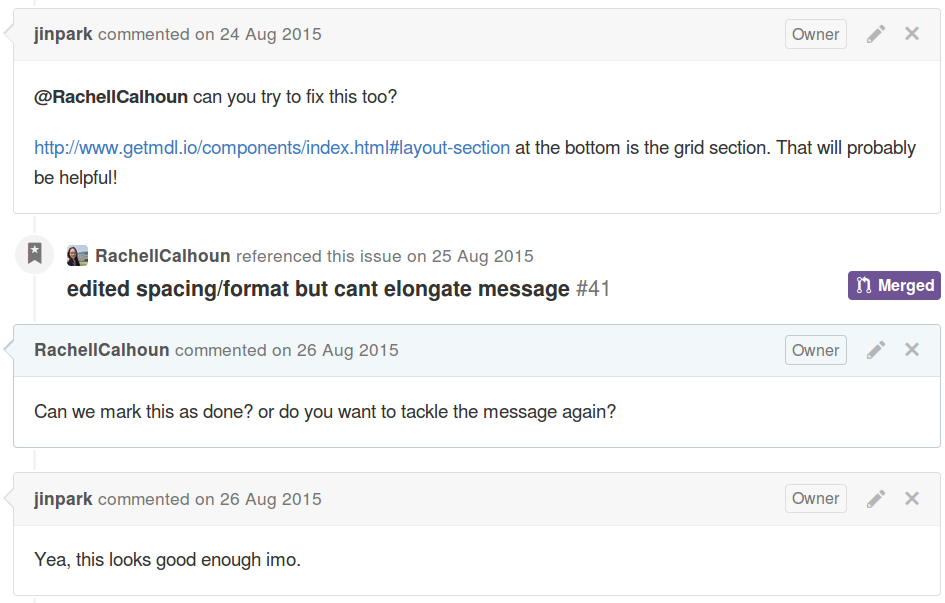Click the purple Merged status badge

click(894, 286)
